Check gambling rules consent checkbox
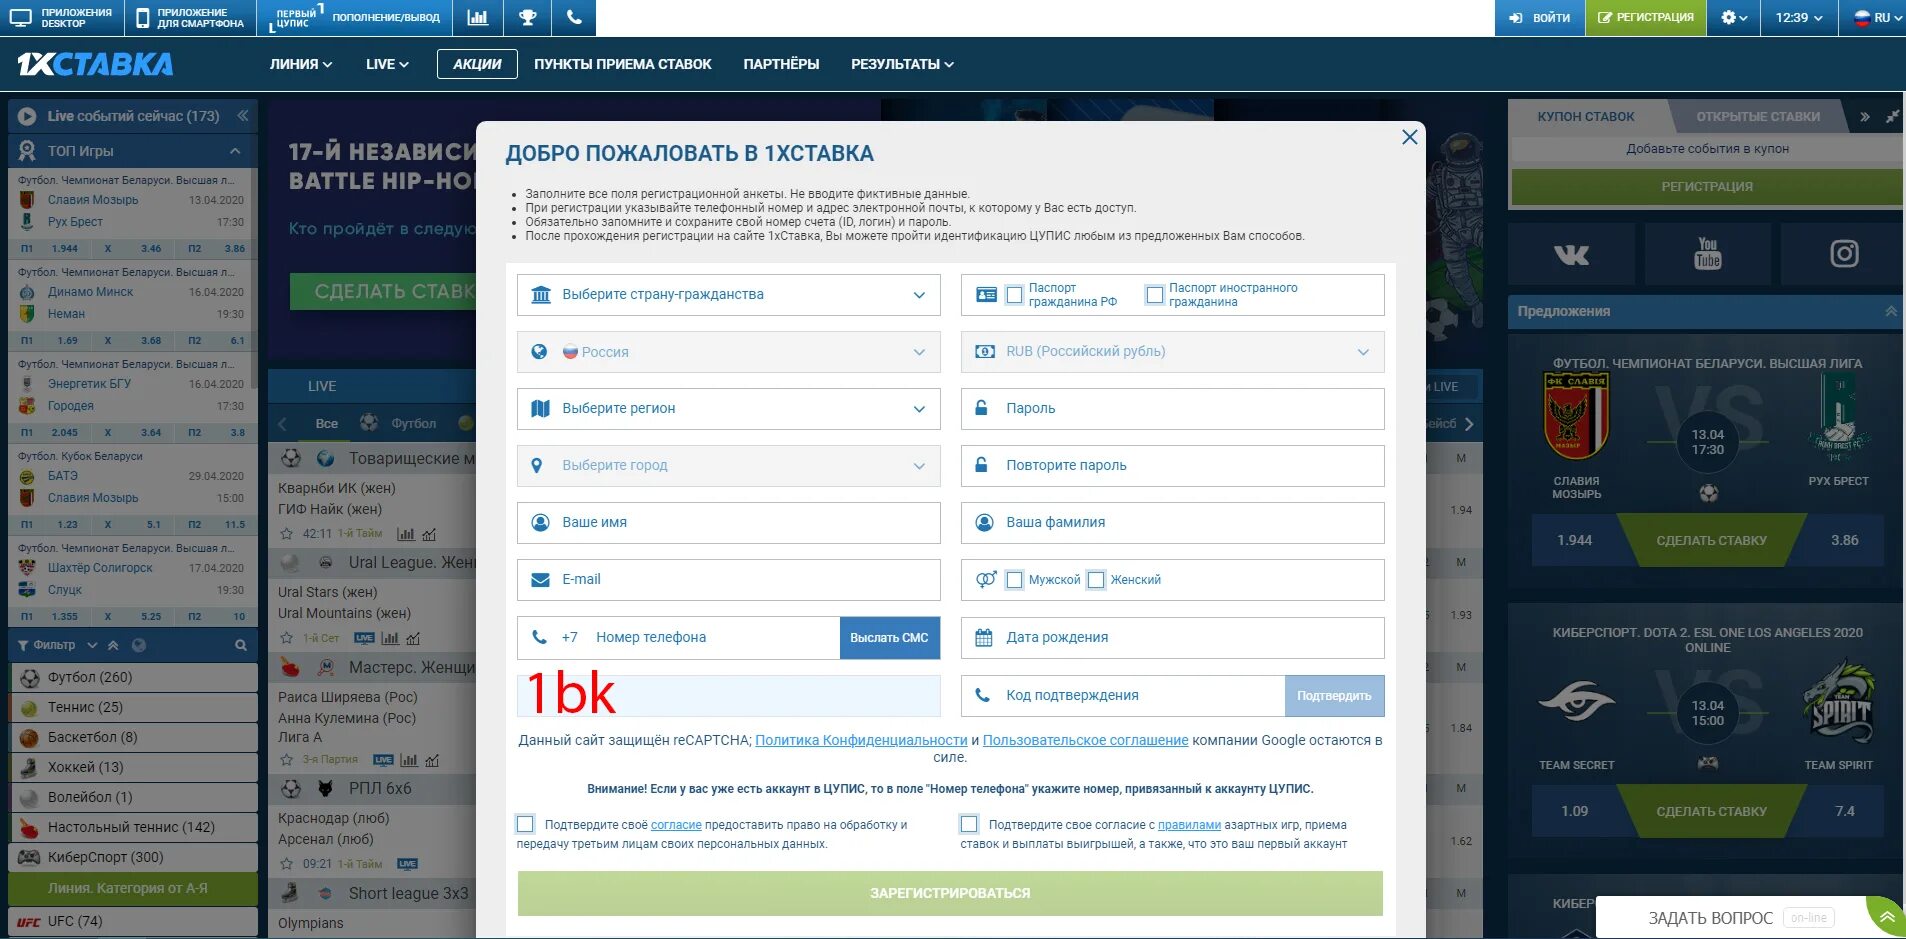The width and height of the screenshot is (1906, 939). [969, 824]
